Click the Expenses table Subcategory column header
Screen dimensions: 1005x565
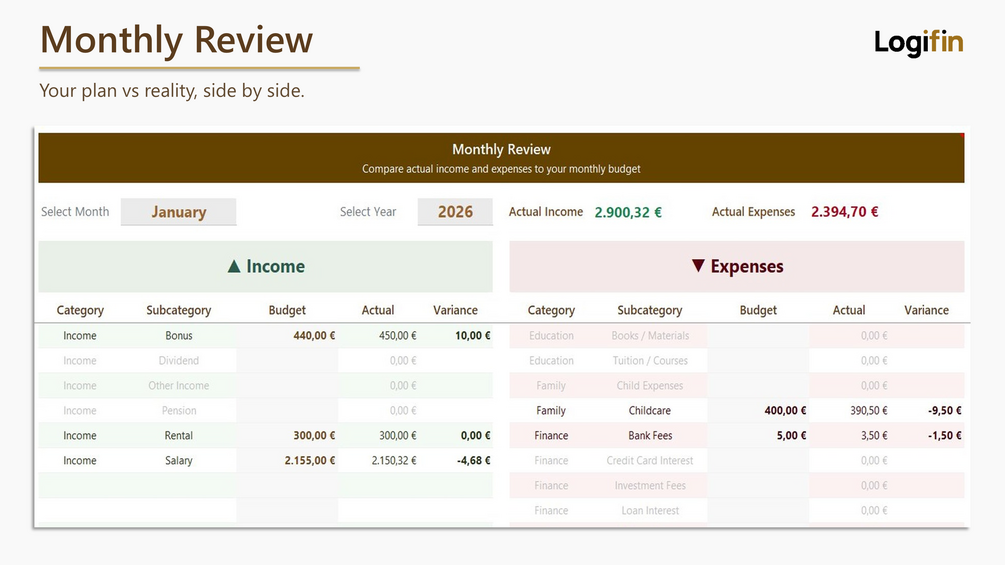click(x=650, y=310)
